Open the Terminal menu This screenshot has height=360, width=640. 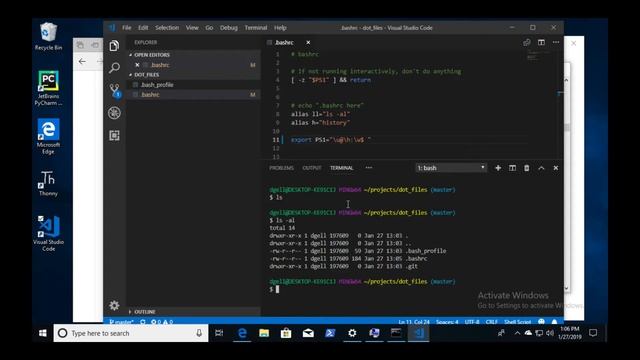[x=256, y=28]
